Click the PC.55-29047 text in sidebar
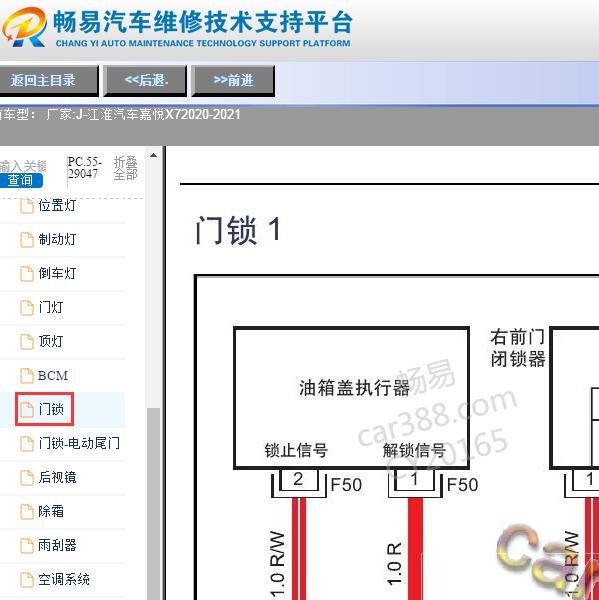 click(84, 168)
